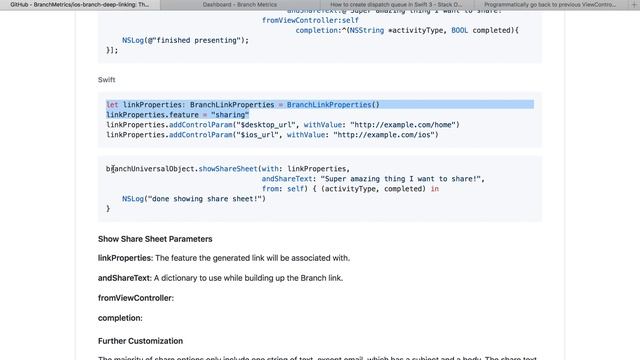
Task: Switch to the GitHub BranchMetrics ios-branch-deep-linking tab
Action: pos(80,5)
